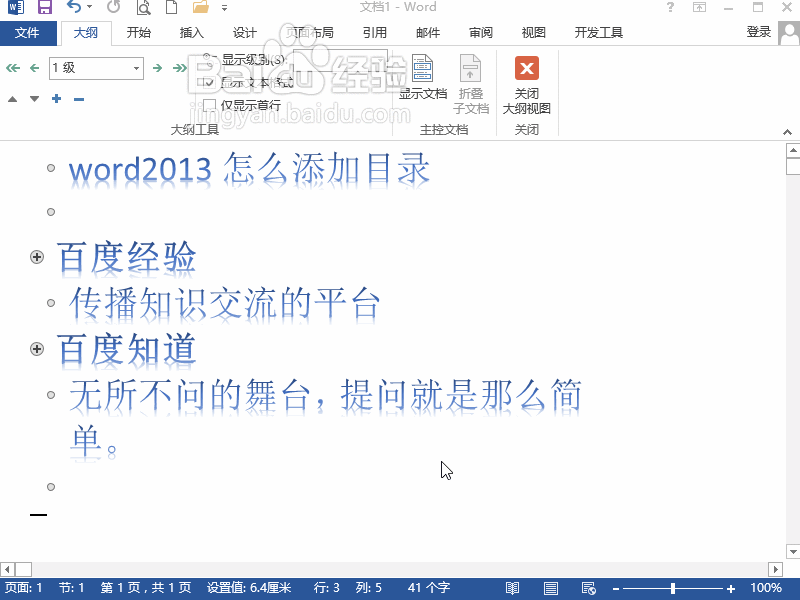Image resolution: width=800 pixels, height=600 pixels.
Task: Click the zoom slider handle
Action: (x=673, y=588)
